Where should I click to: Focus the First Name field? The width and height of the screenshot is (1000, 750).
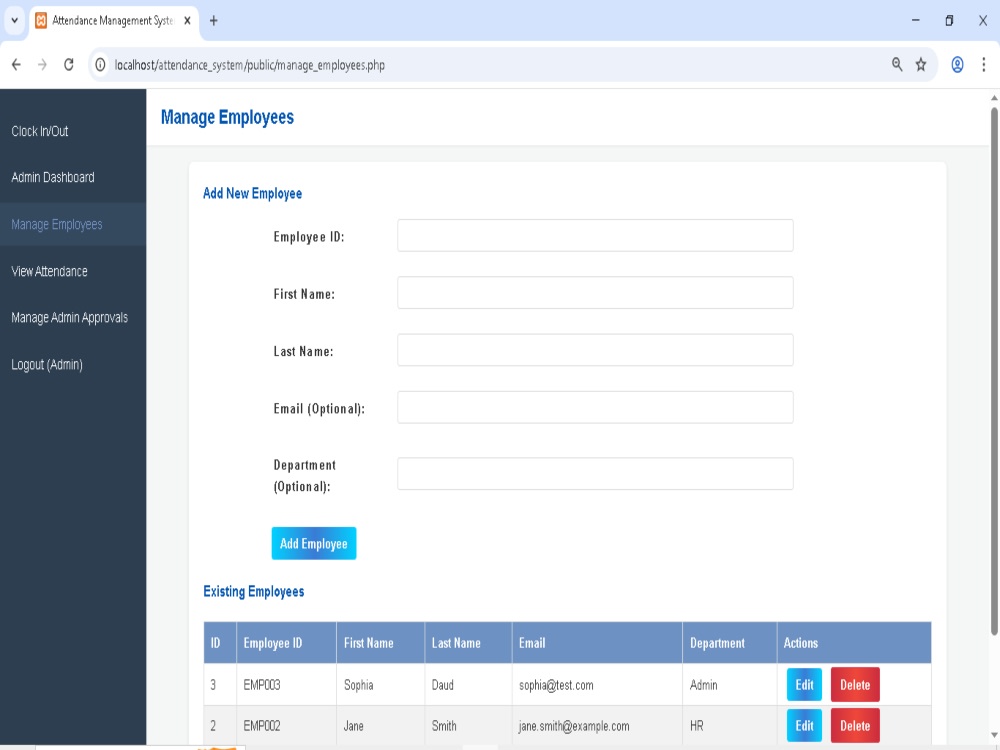coord(595,293)
